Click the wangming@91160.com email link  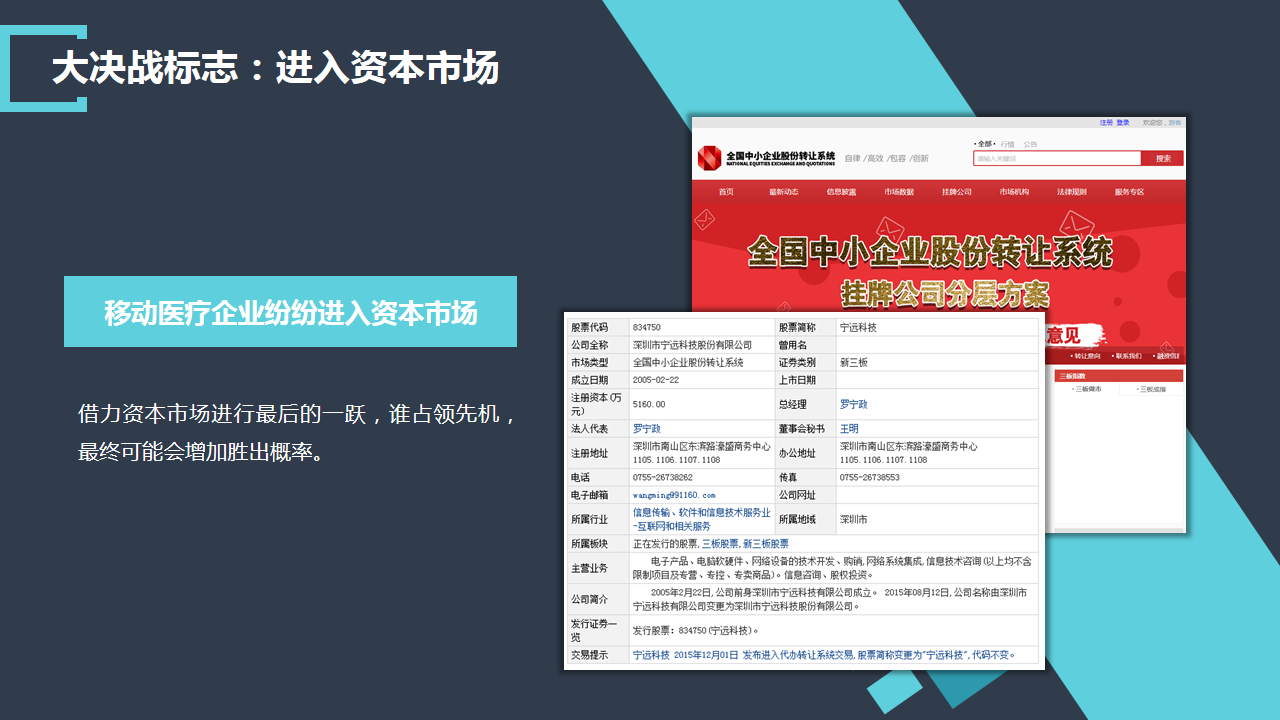pyautogui.click(x=674, y=495)
